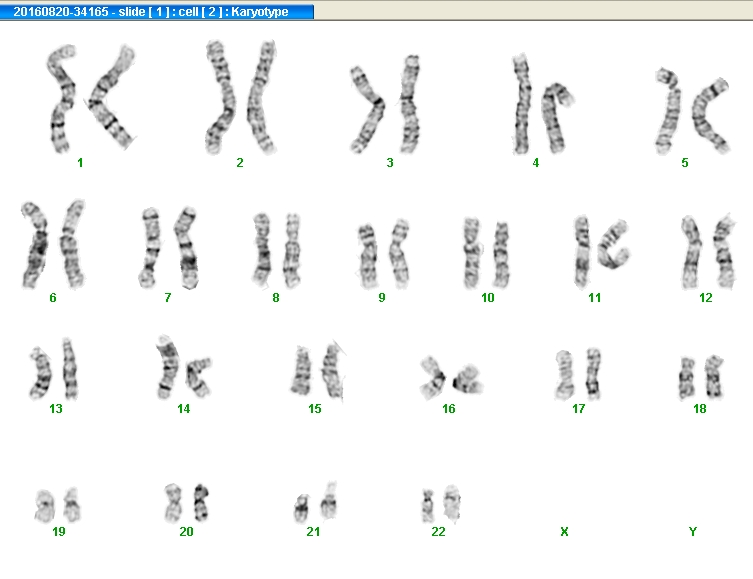Click the green label '7'
Viewport: 753px width, 579px height.
(168, 298)
